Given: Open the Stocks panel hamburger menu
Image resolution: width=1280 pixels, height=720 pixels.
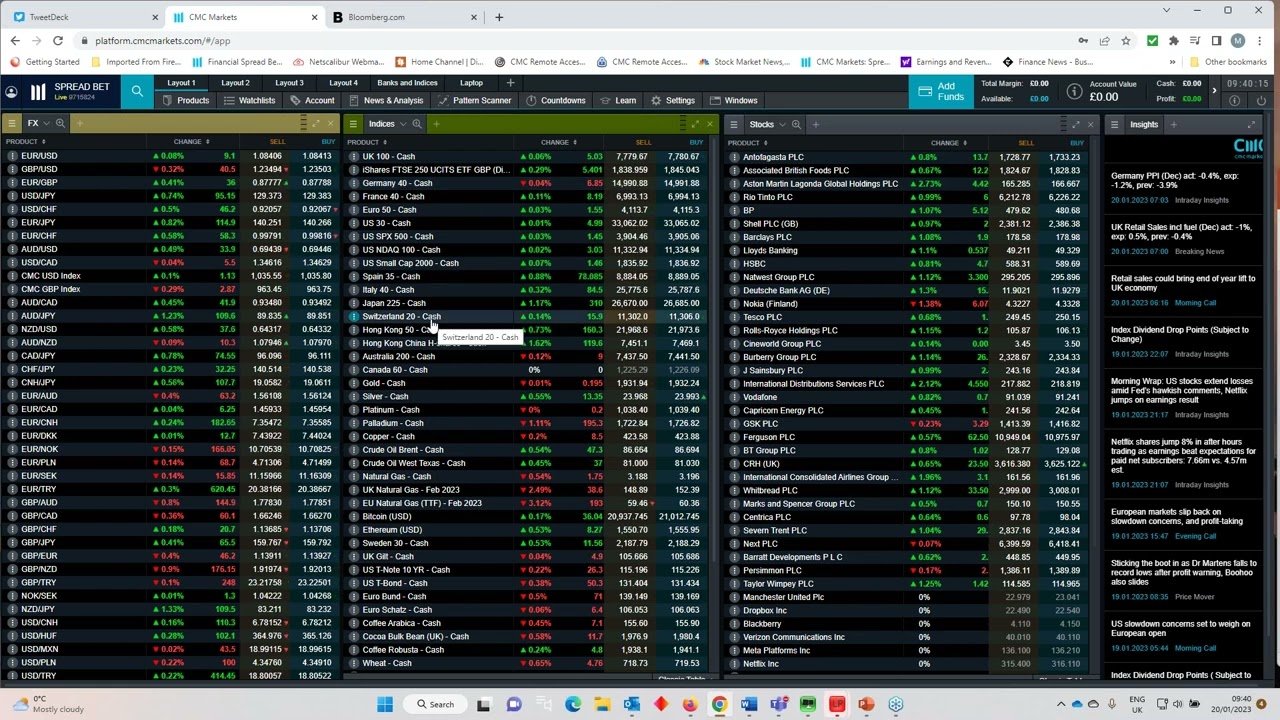Looking at the screenshot, I should (x=734, y=124).
